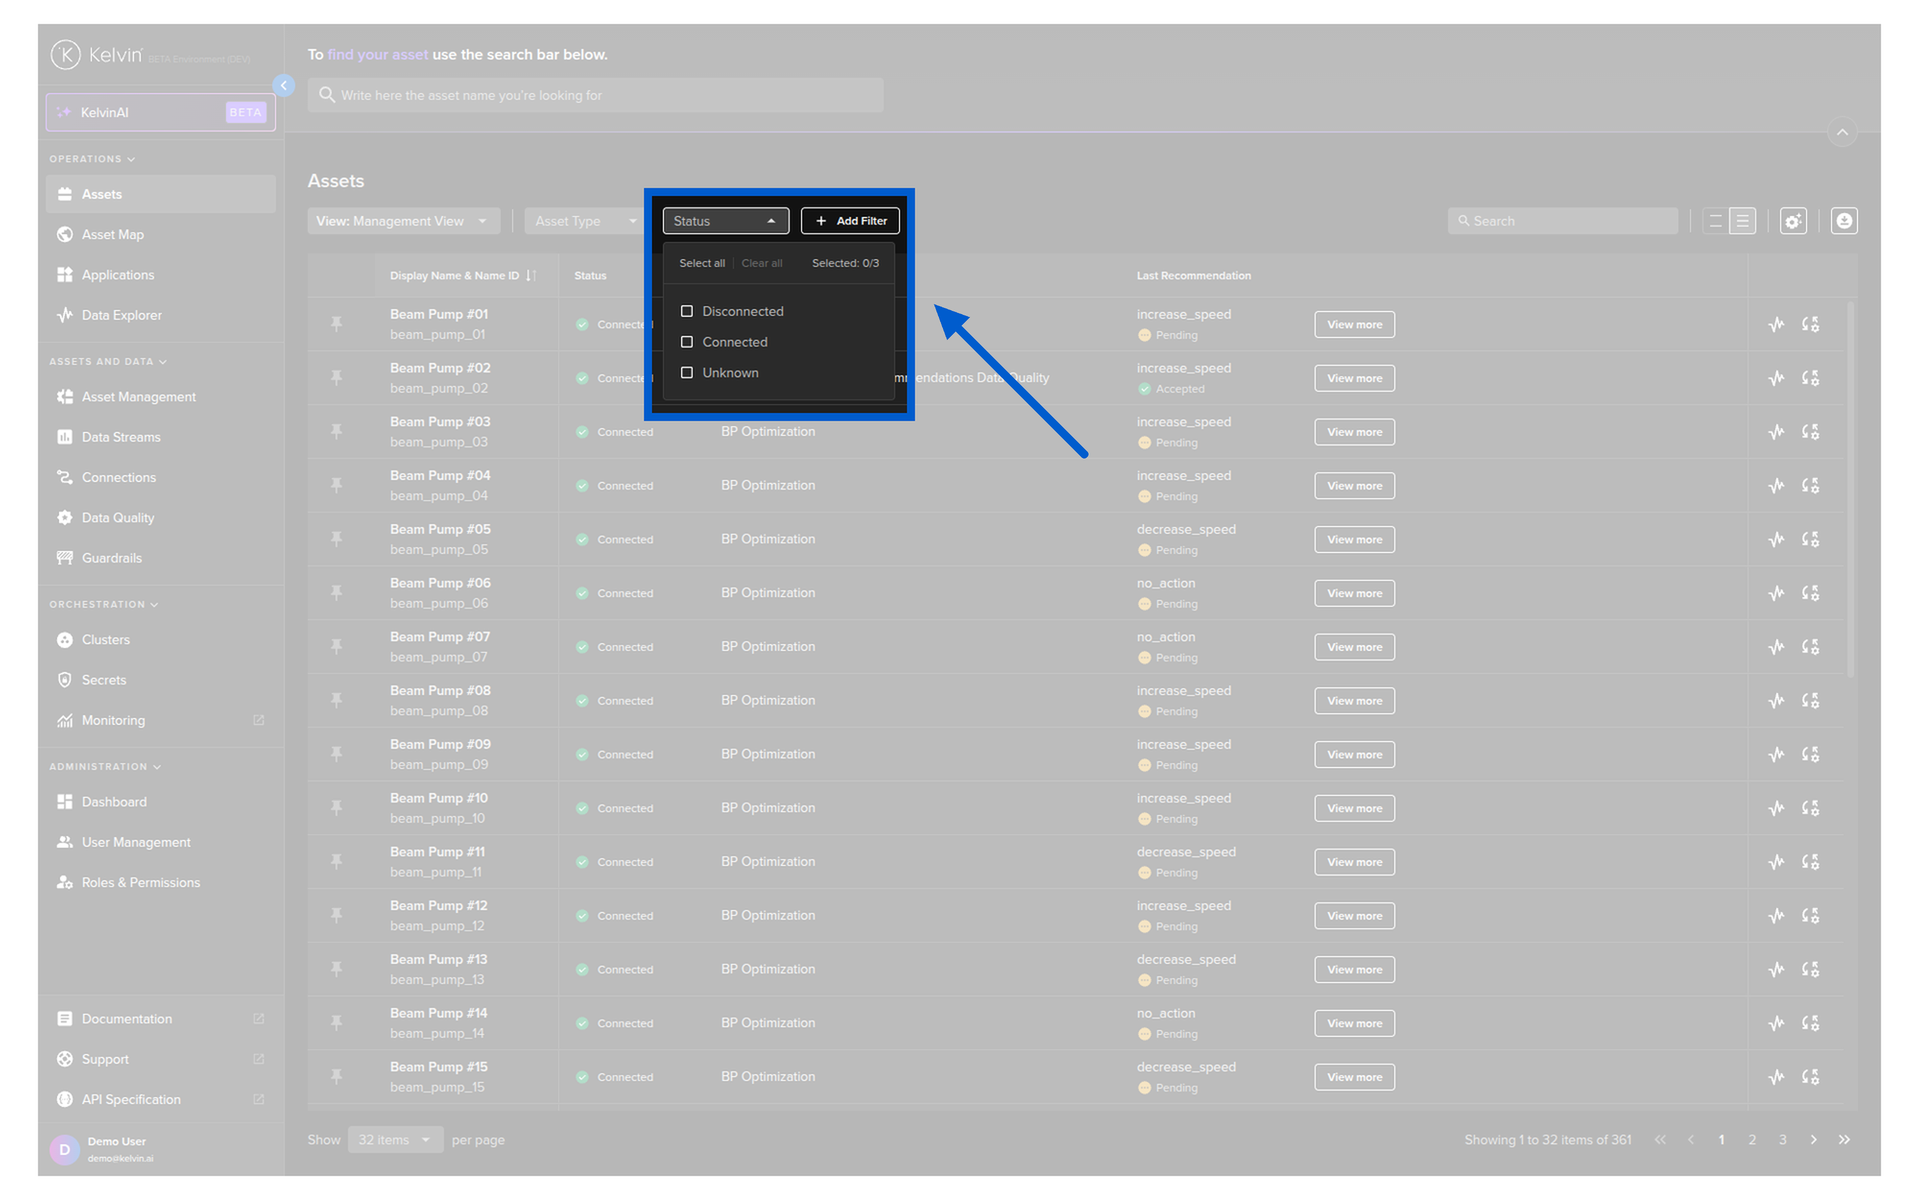
Task: Check the Unknown status option
Action: [687, 373]
